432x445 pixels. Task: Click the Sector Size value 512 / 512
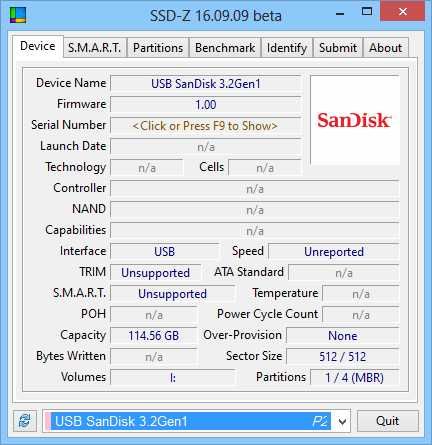point(343,357)
